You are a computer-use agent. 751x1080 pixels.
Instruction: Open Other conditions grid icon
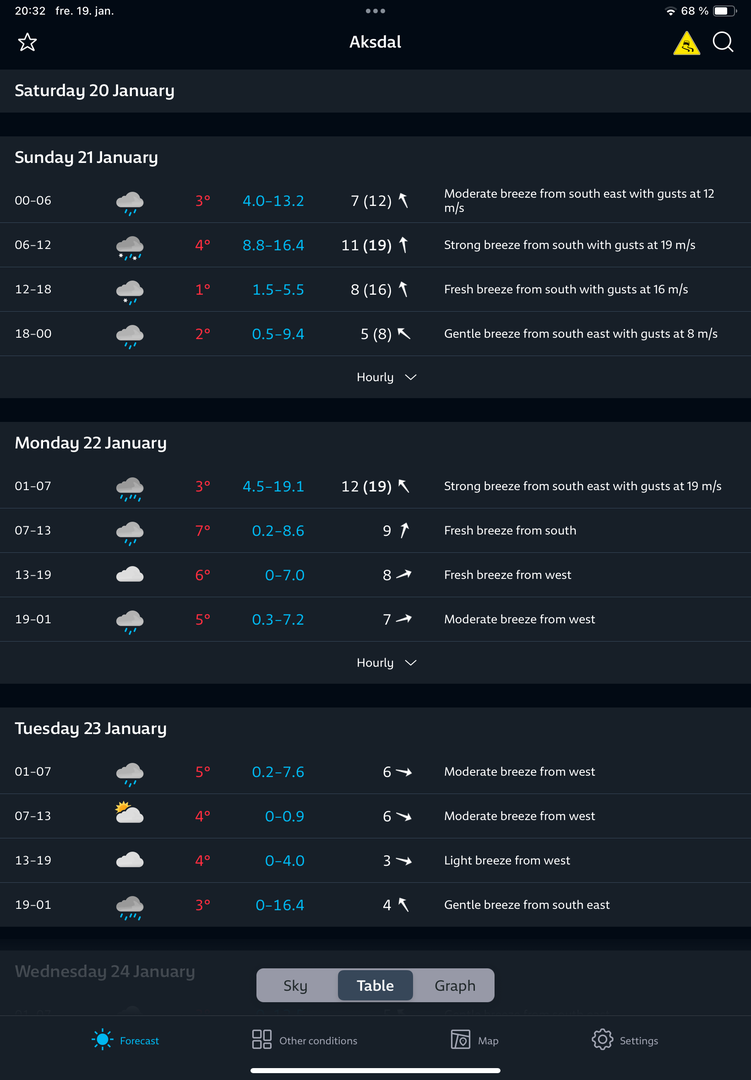(262, 1040)
